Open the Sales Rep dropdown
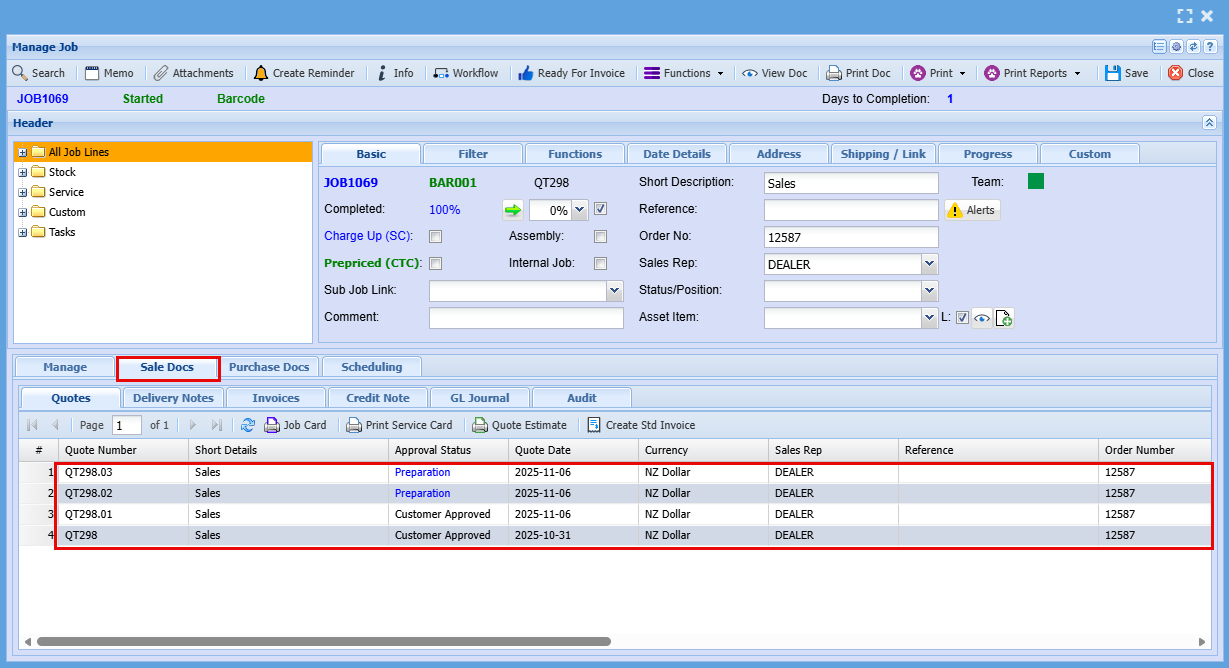The image size is (1229, 668). click(930, 264)
